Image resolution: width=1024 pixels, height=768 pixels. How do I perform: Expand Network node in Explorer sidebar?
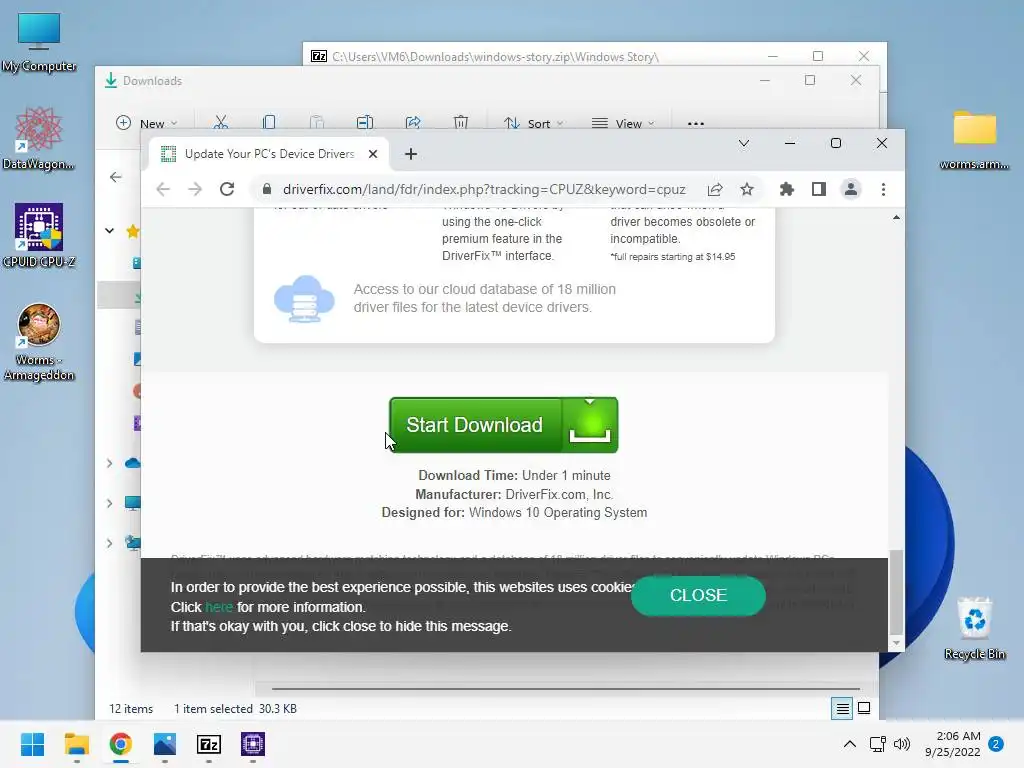tap(110, 543)
